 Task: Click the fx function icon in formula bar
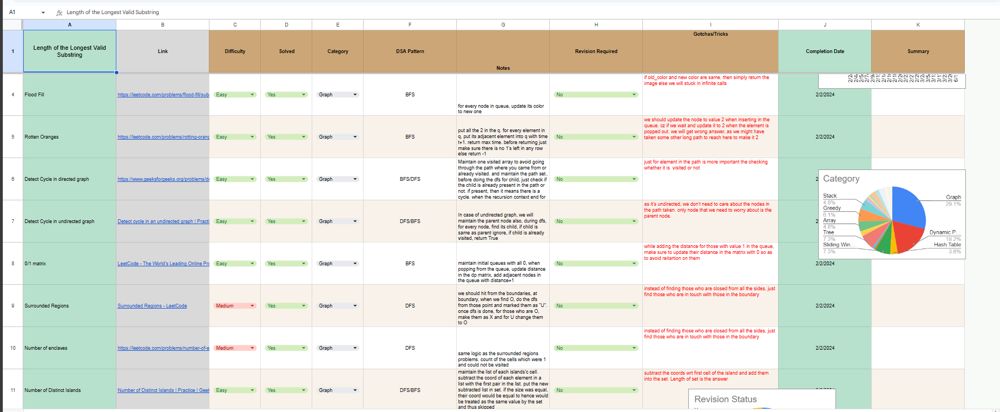click(61, 12)
